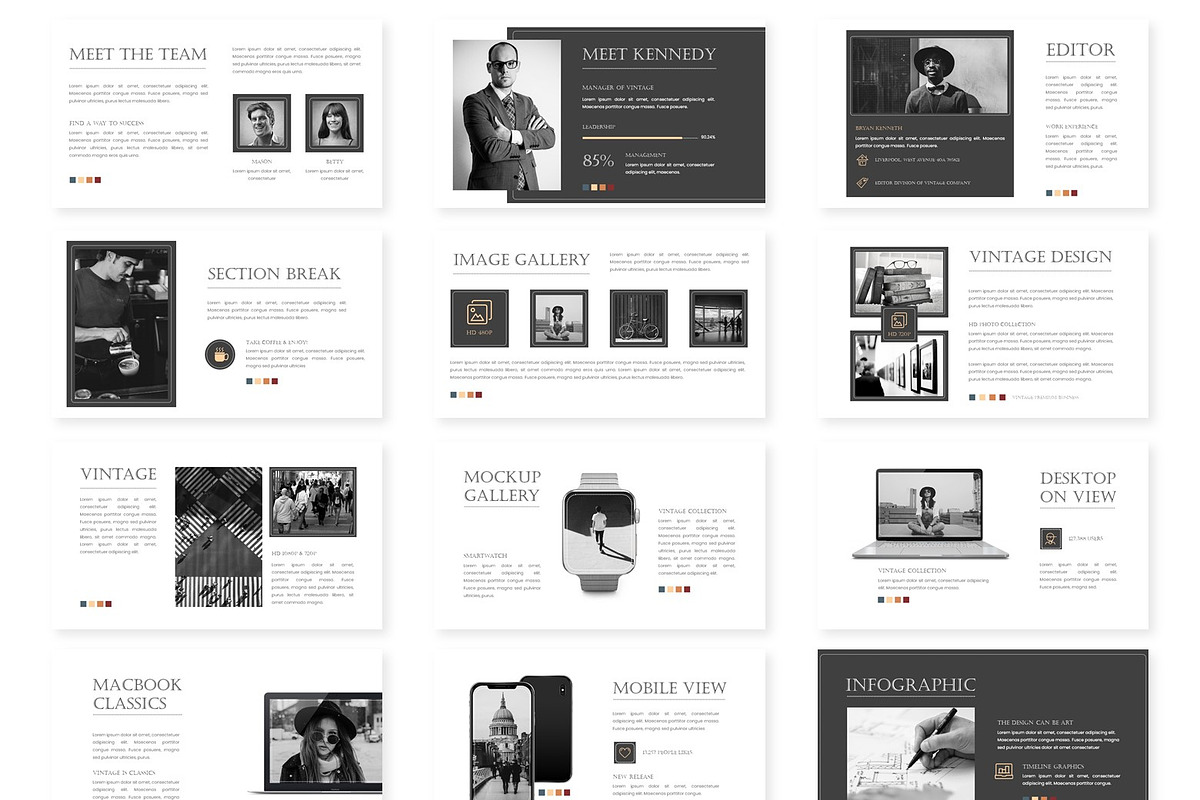Click the "HD Photo Collection" subheading
Image resolution: width=1200 pixels, height=800 pixels.
(1002, 325)
